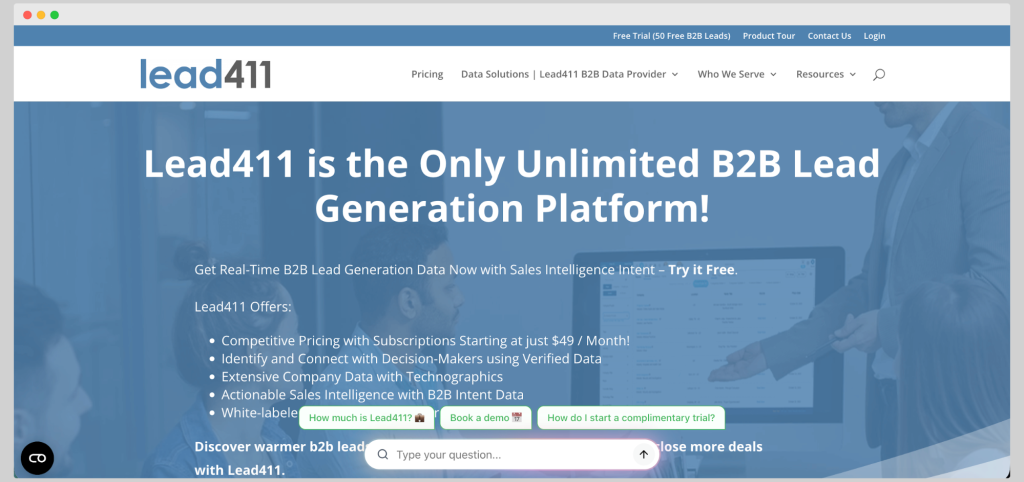Open the Contact Us link
Screen dimensions: 1024x482
829,36
